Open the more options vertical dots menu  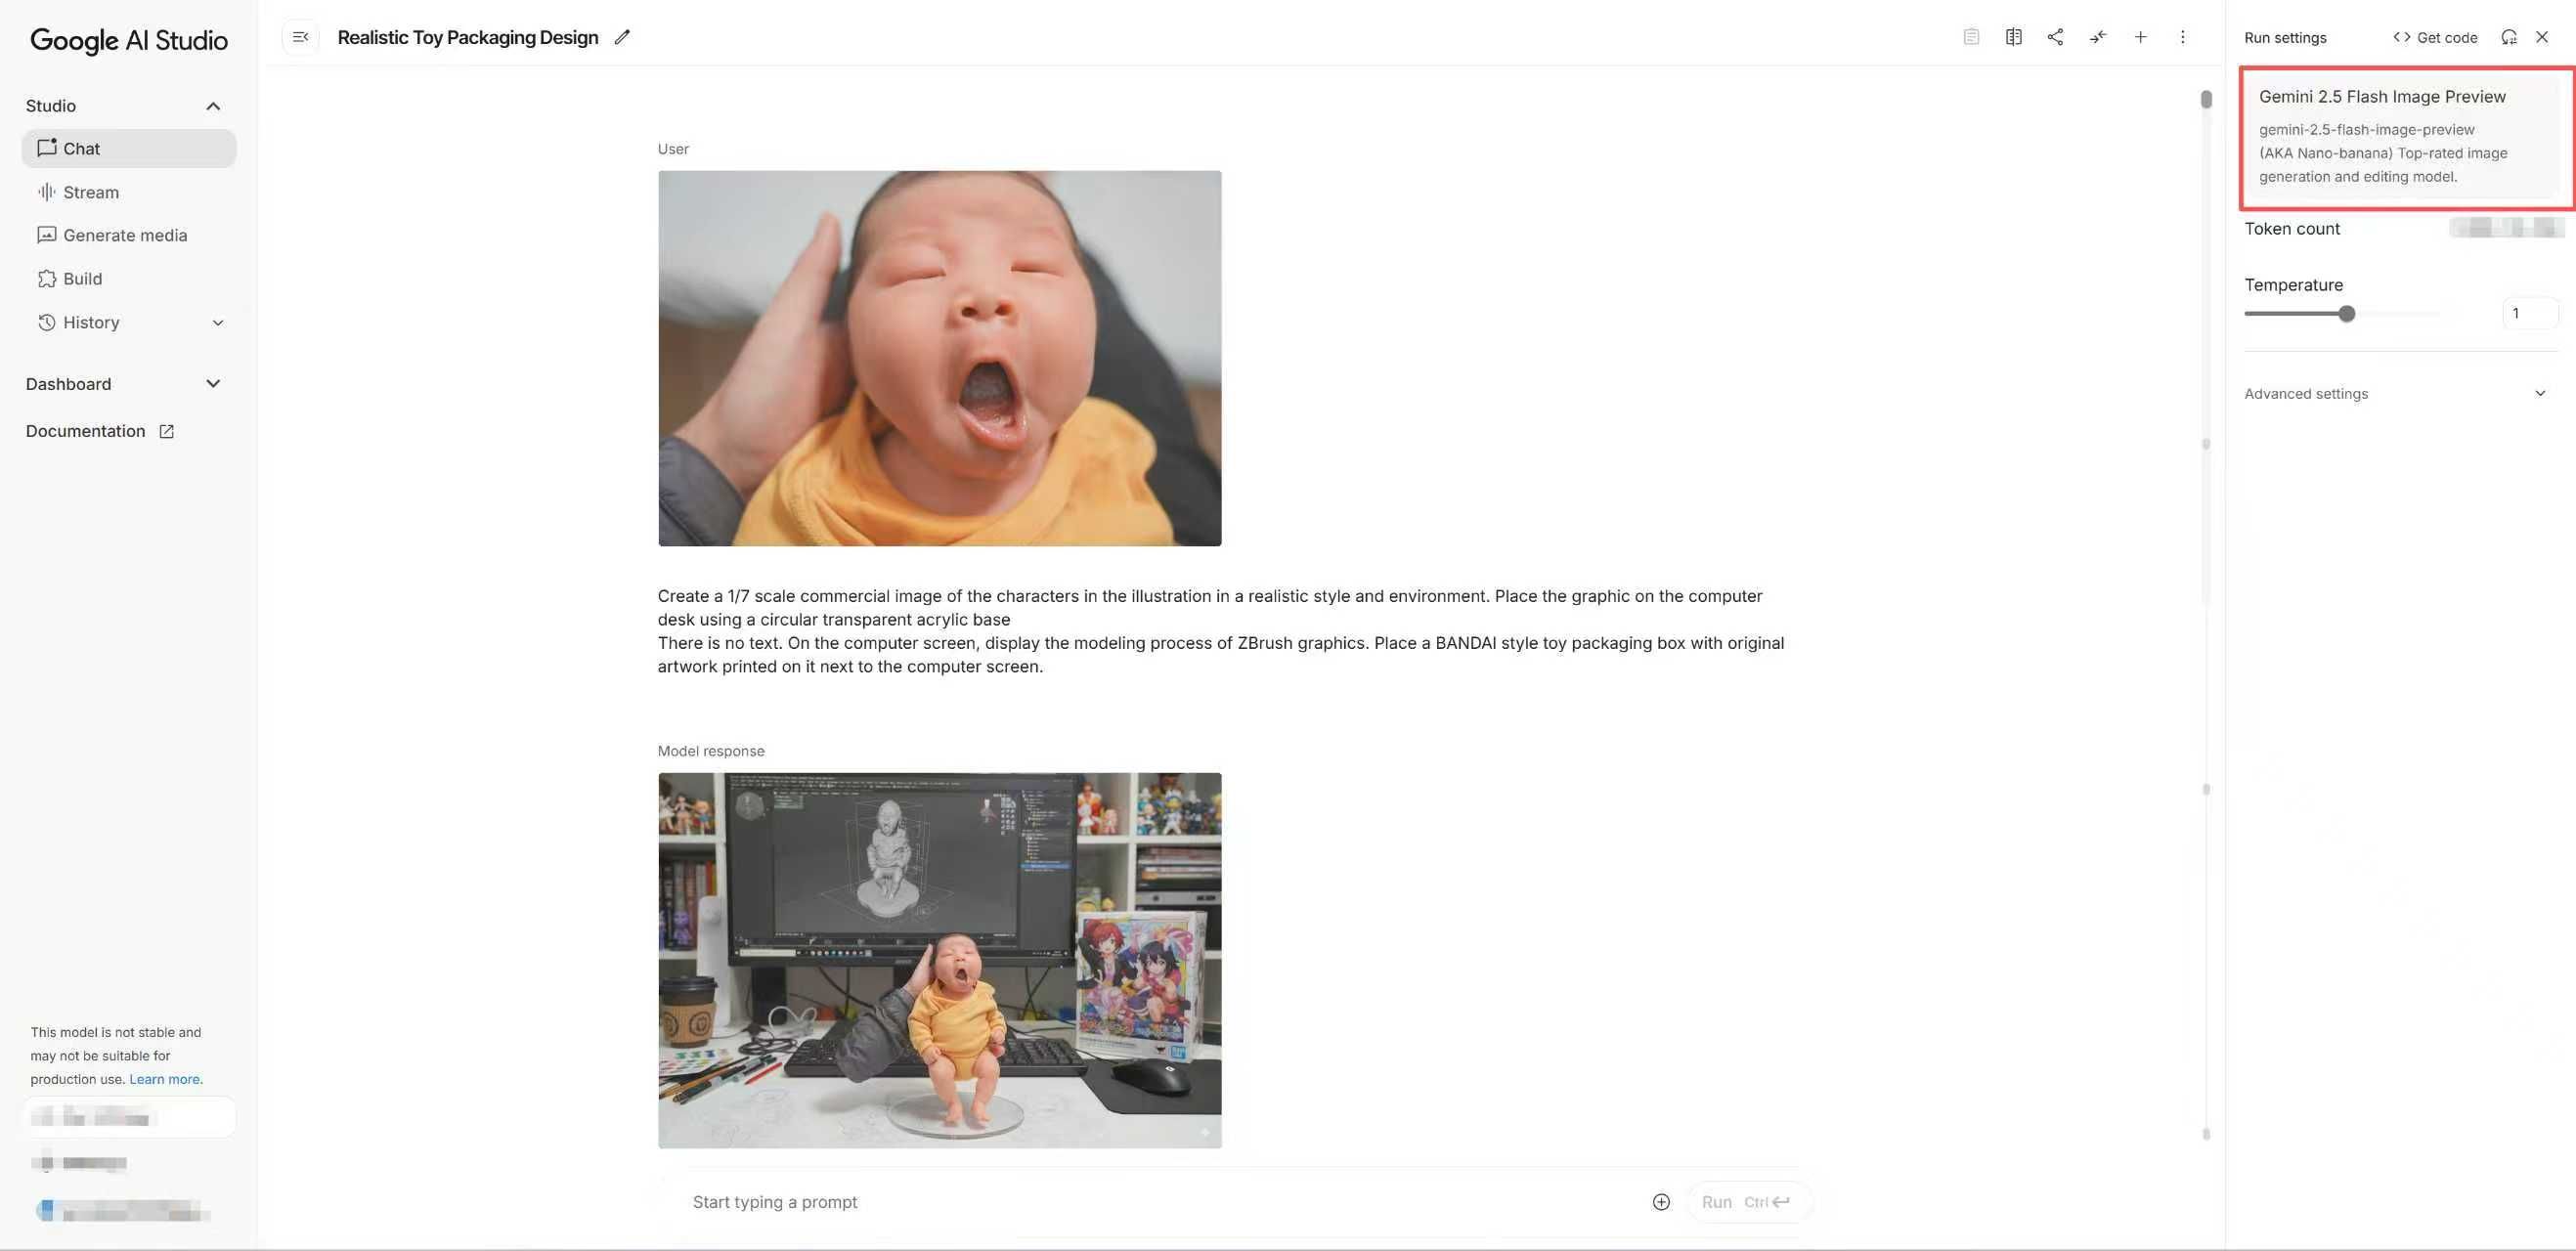click(2182, 37)
